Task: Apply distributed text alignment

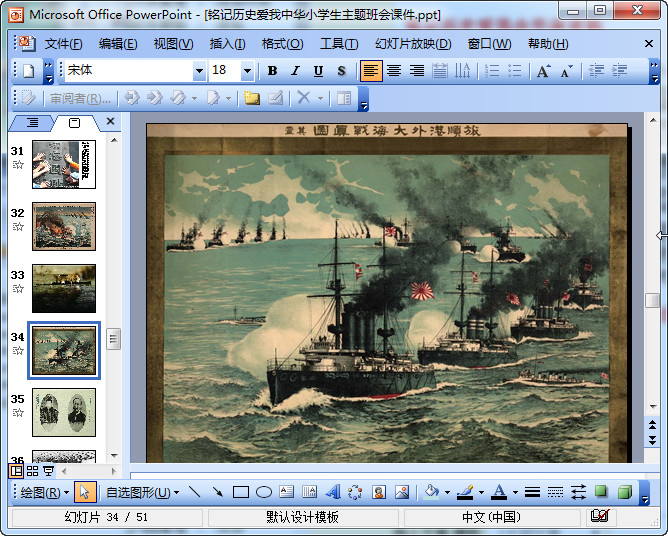Action: 440,71
